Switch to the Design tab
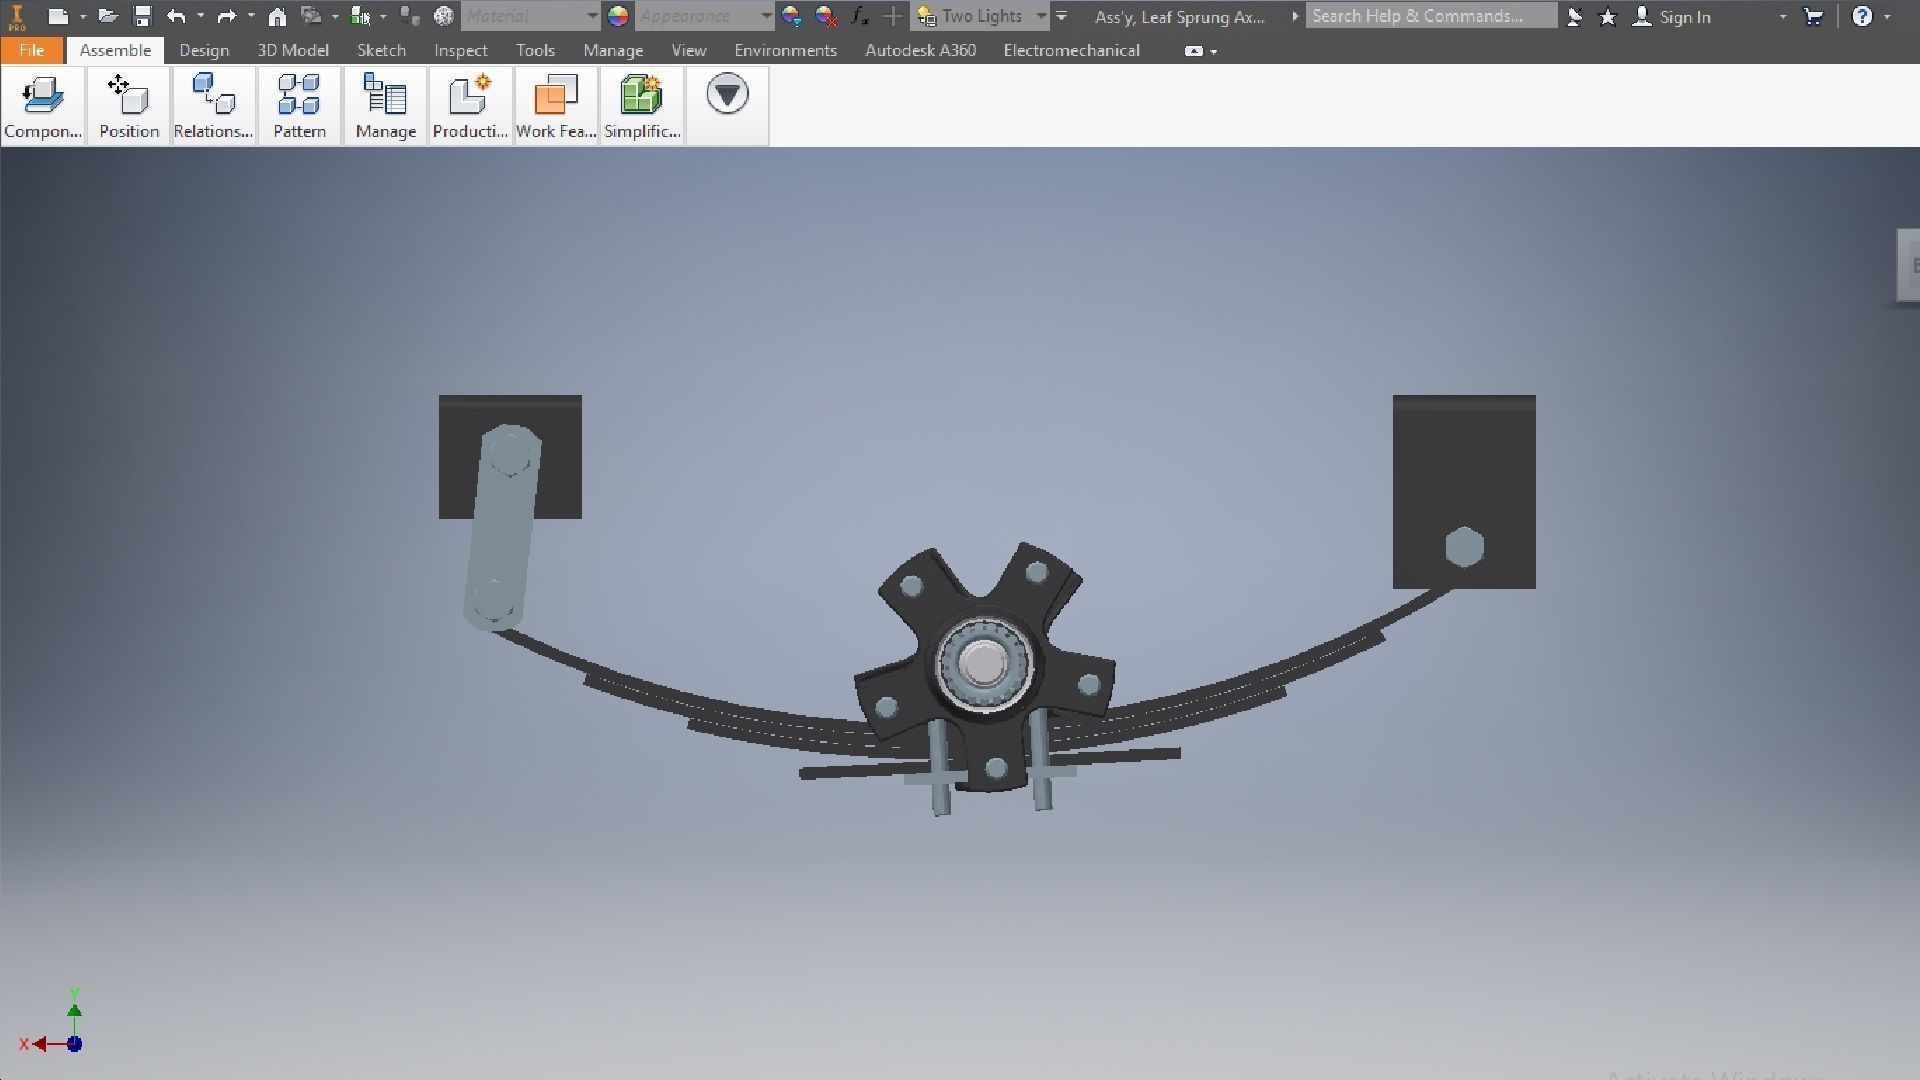This screenshot has height=1080, width=1920. click(x=204, y=50)
